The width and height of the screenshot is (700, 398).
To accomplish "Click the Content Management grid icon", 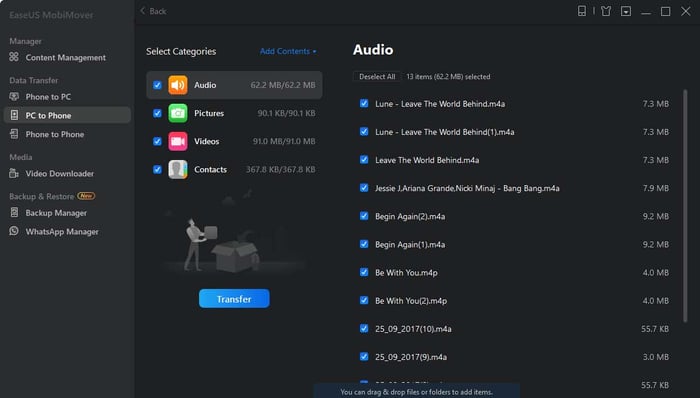I will point(14,57).
